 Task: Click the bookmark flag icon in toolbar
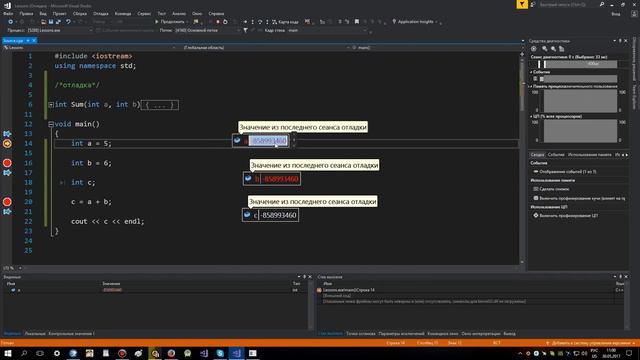[357, 22]
